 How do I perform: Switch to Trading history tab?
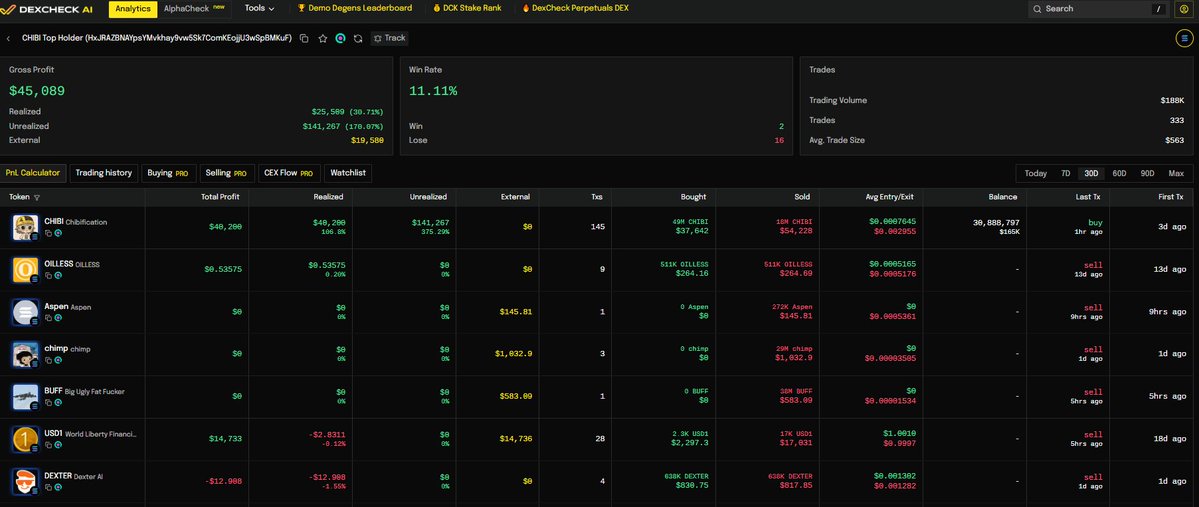pyautogui.click(x=104, y=173)
